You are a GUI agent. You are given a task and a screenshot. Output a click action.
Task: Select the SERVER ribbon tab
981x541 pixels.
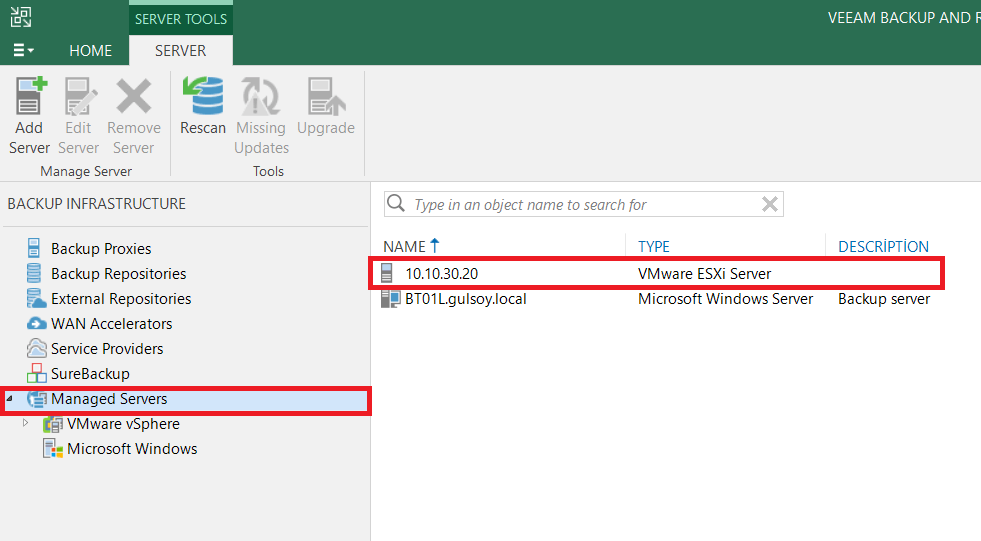[180, 50]
